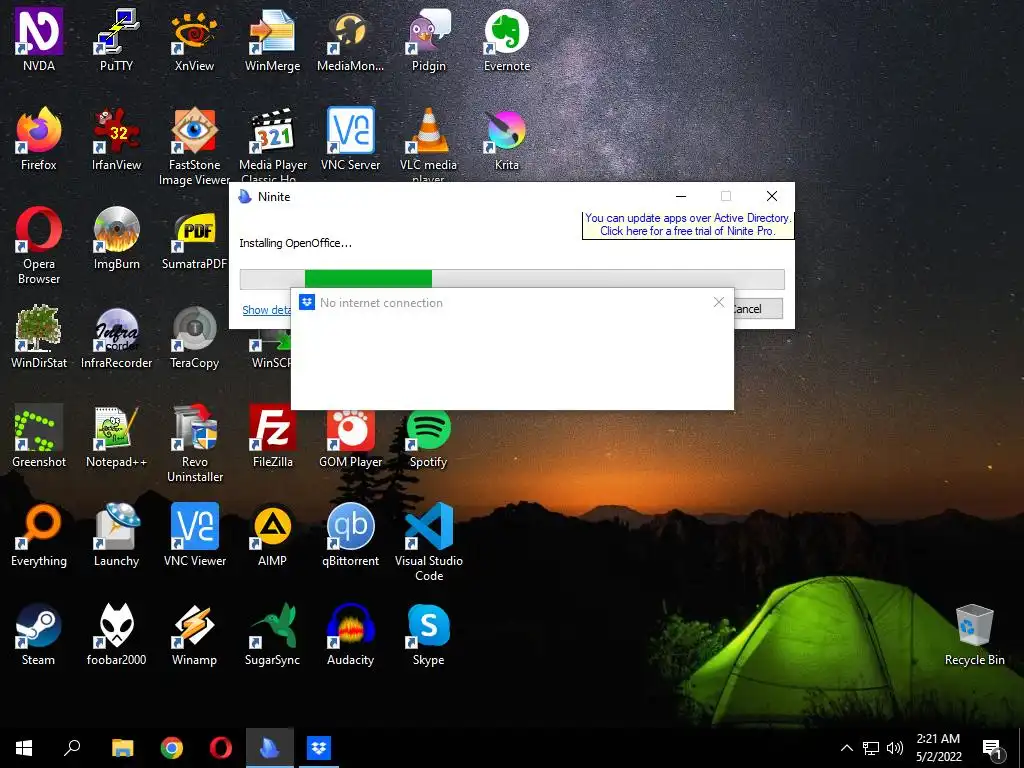The height and width of the screenshot is (768, 1024).
Task: Open File Explorer from the taskbar
Action: [x=123, y=748]
